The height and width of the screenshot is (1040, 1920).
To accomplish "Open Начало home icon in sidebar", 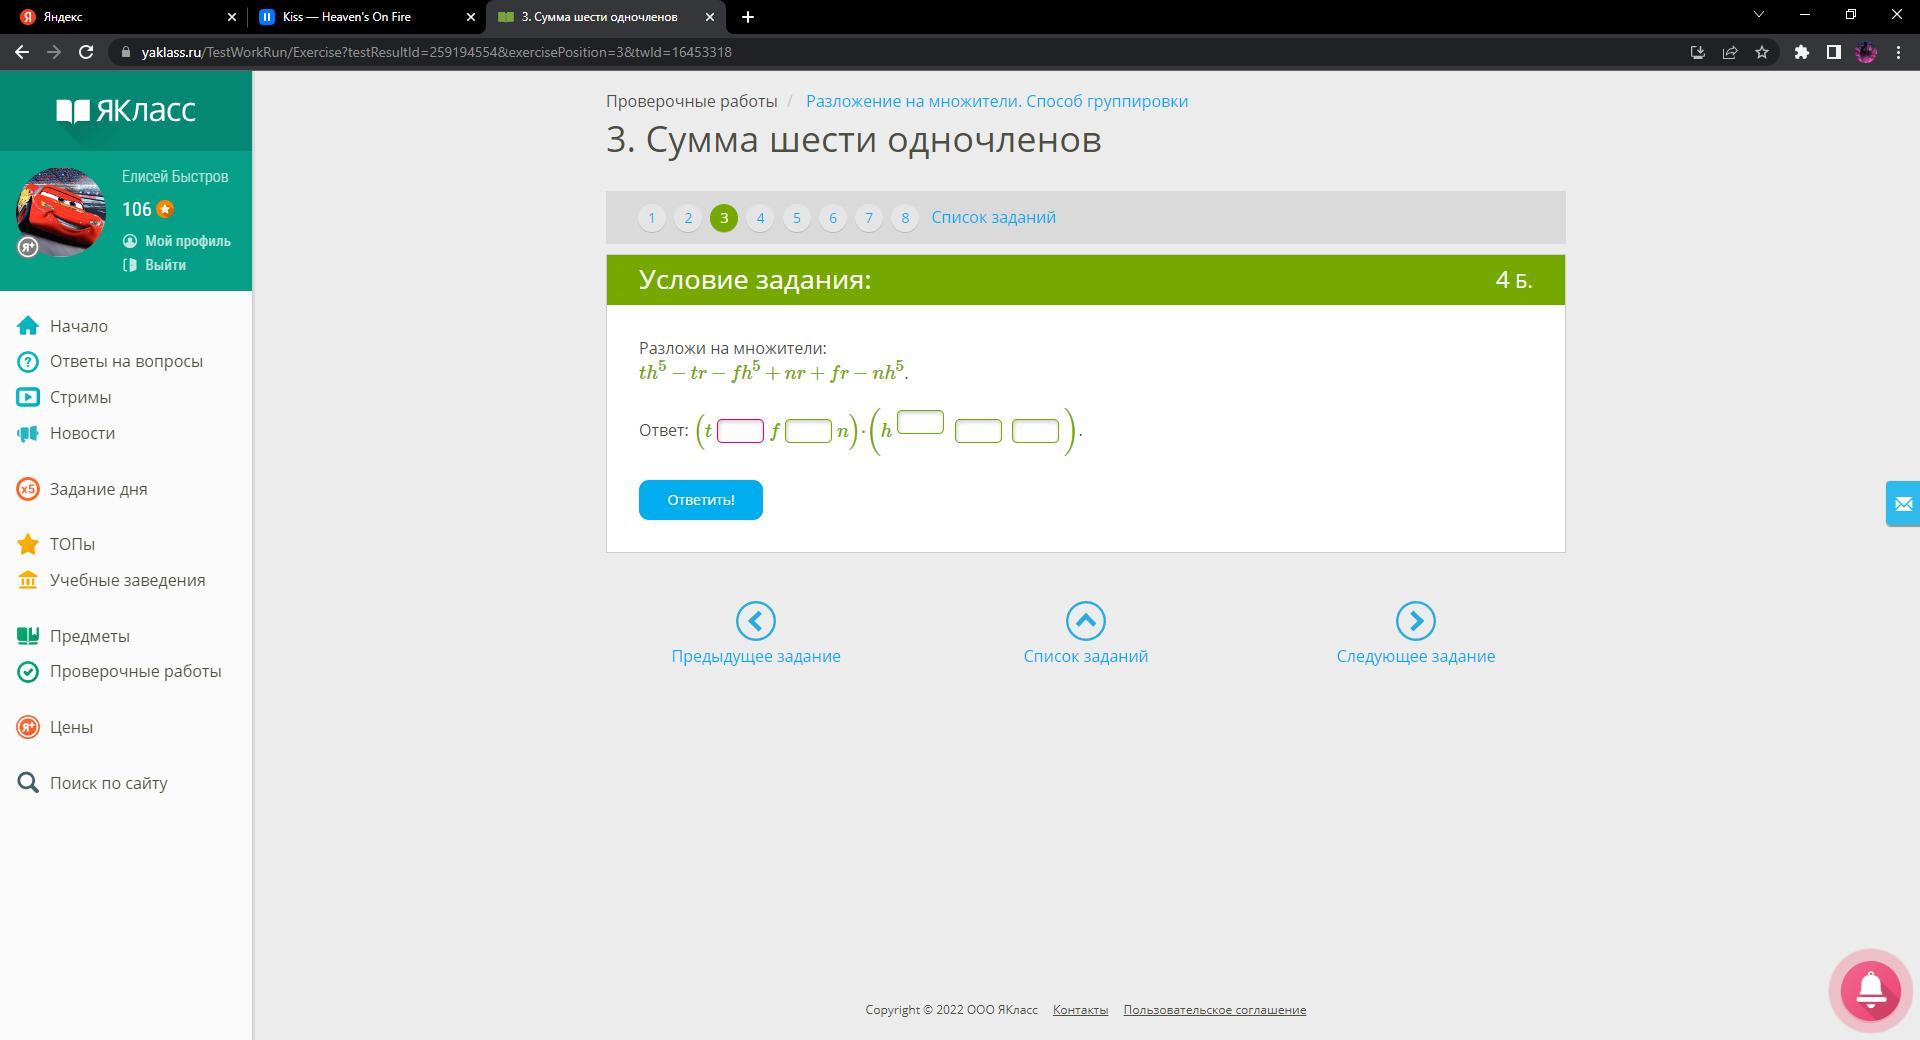I will click(28, 326).
